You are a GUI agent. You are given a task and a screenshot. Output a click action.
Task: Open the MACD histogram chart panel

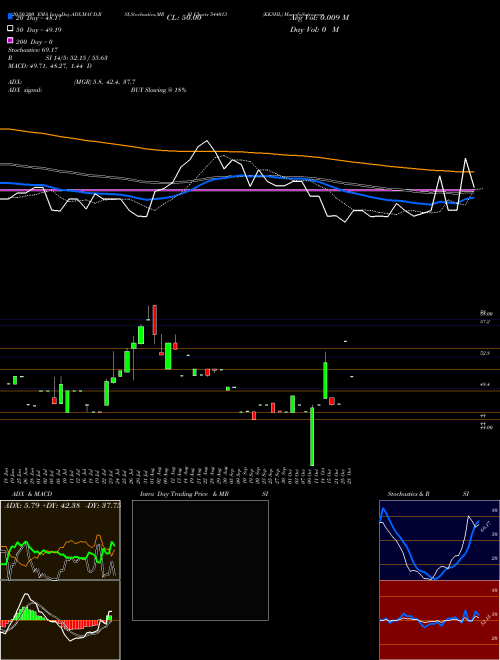[60, 620]
